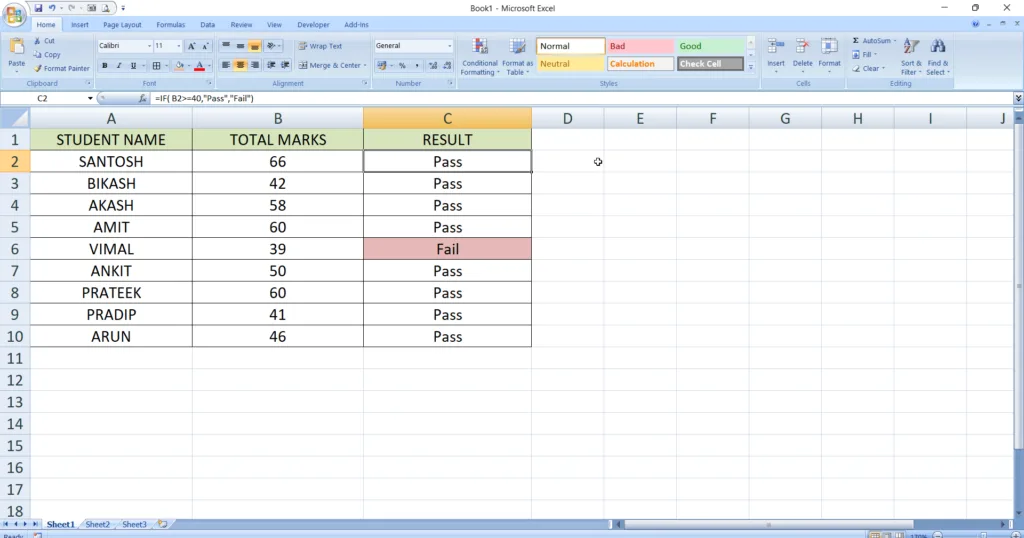
Task: Toggle Middle Align
Action: pyautogui.click(x=240, y=46)
